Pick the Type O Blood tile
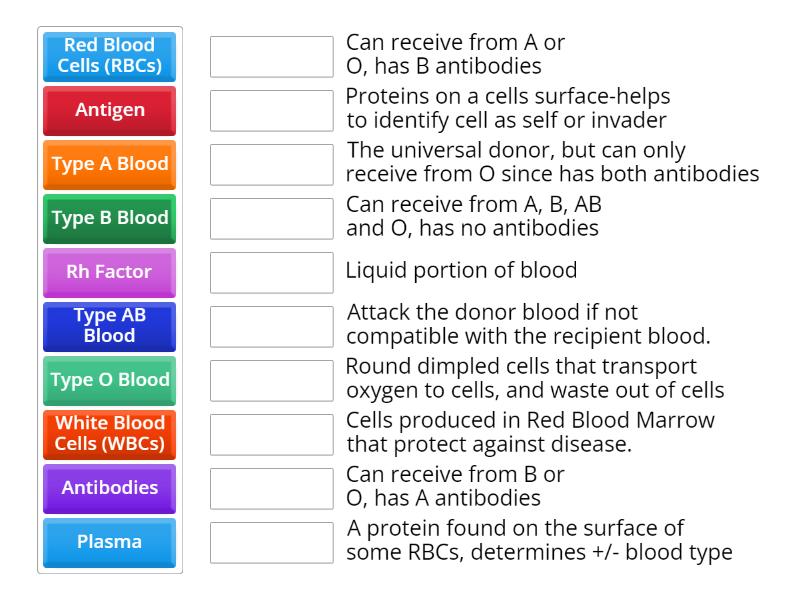 [x=108, y=380]
